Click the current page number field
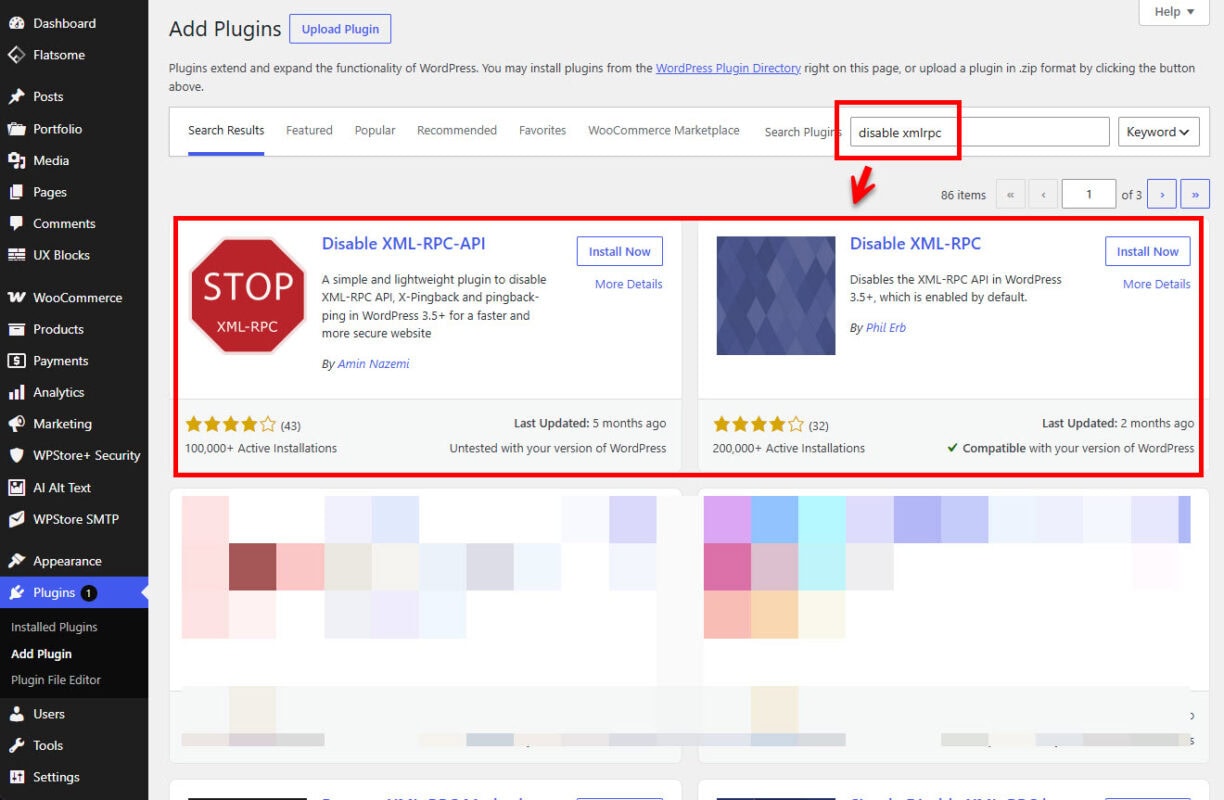Image resolution: width=1224 pixels, height=800 pixels. [1089, 195]
